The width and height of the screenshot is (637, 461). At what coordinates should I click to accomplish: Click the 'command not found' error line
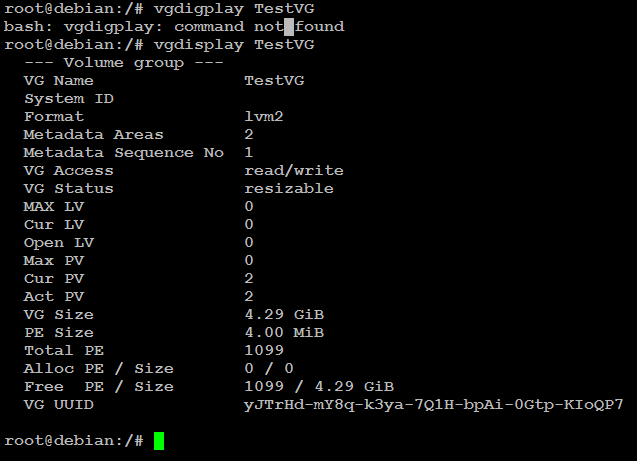[x=174, y=27]
